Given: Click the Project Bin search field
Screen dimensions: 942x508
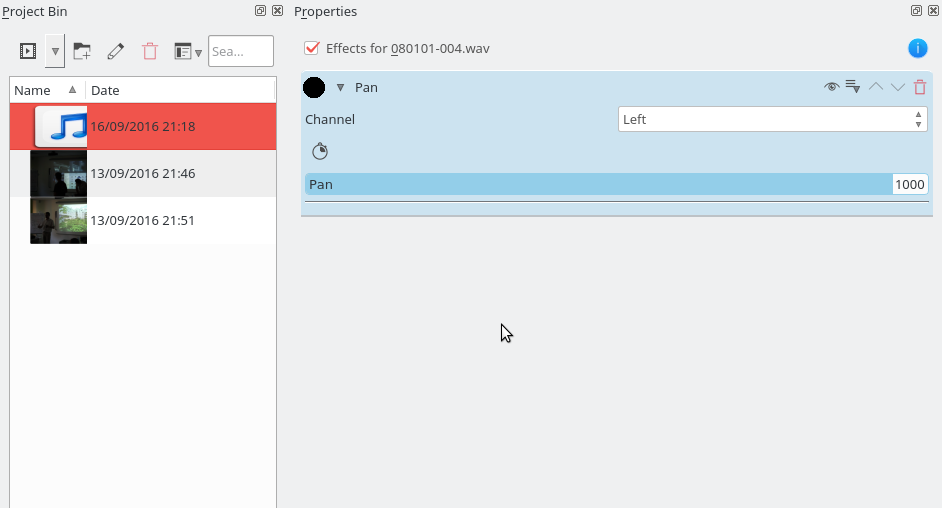Looking at the screenshot, I should point(241,51).
